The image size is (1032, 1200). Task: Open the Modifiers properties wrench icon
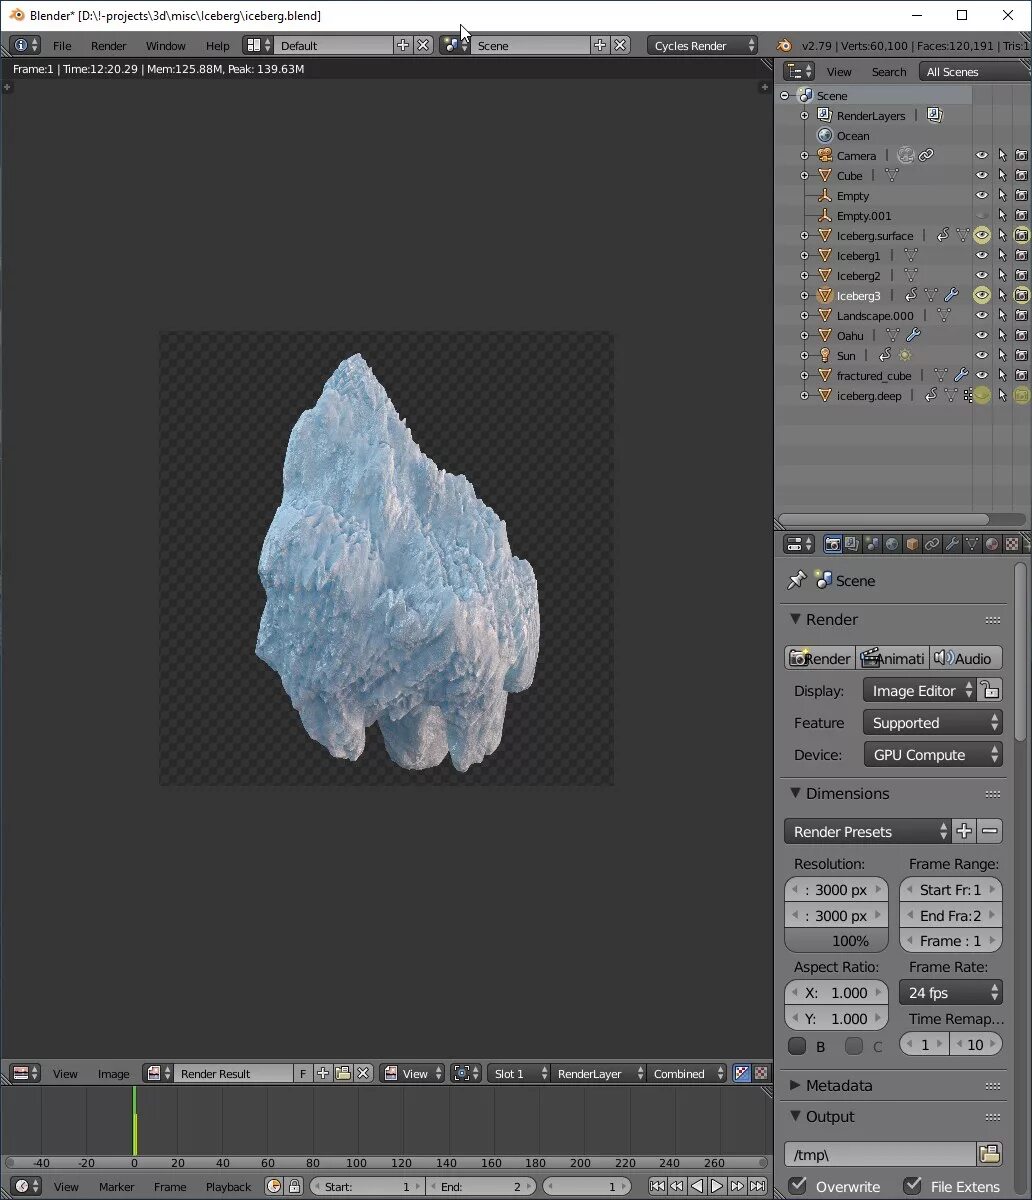[x=952, y=543]
